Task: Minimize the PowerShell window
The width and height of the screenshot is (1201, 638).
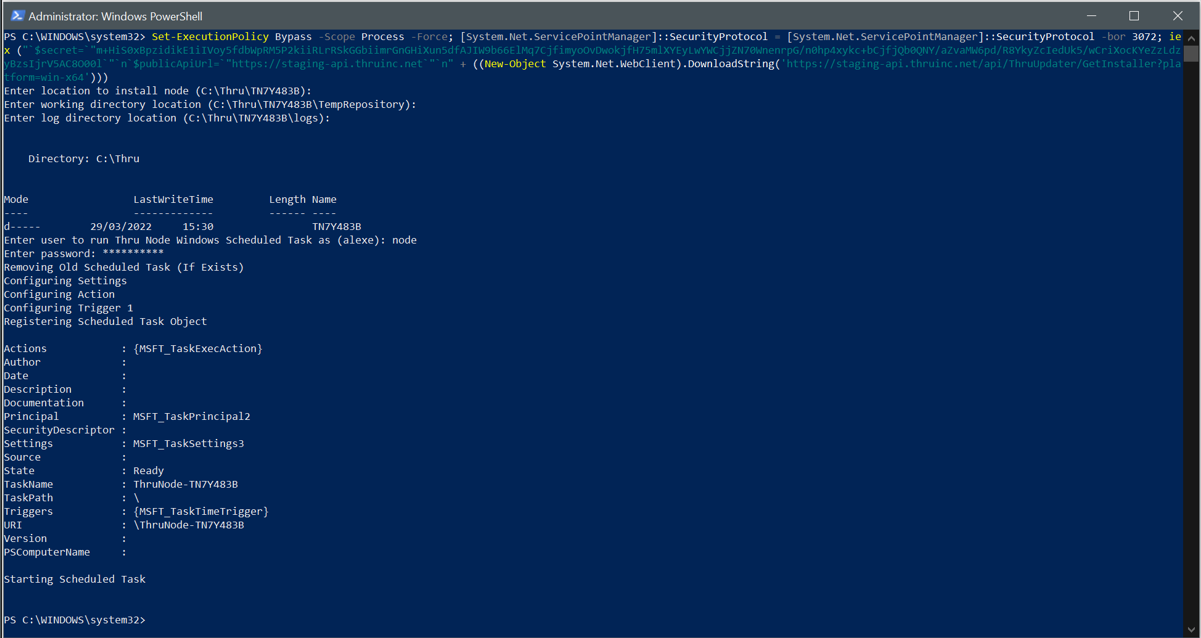Action: click(1090, 16)
